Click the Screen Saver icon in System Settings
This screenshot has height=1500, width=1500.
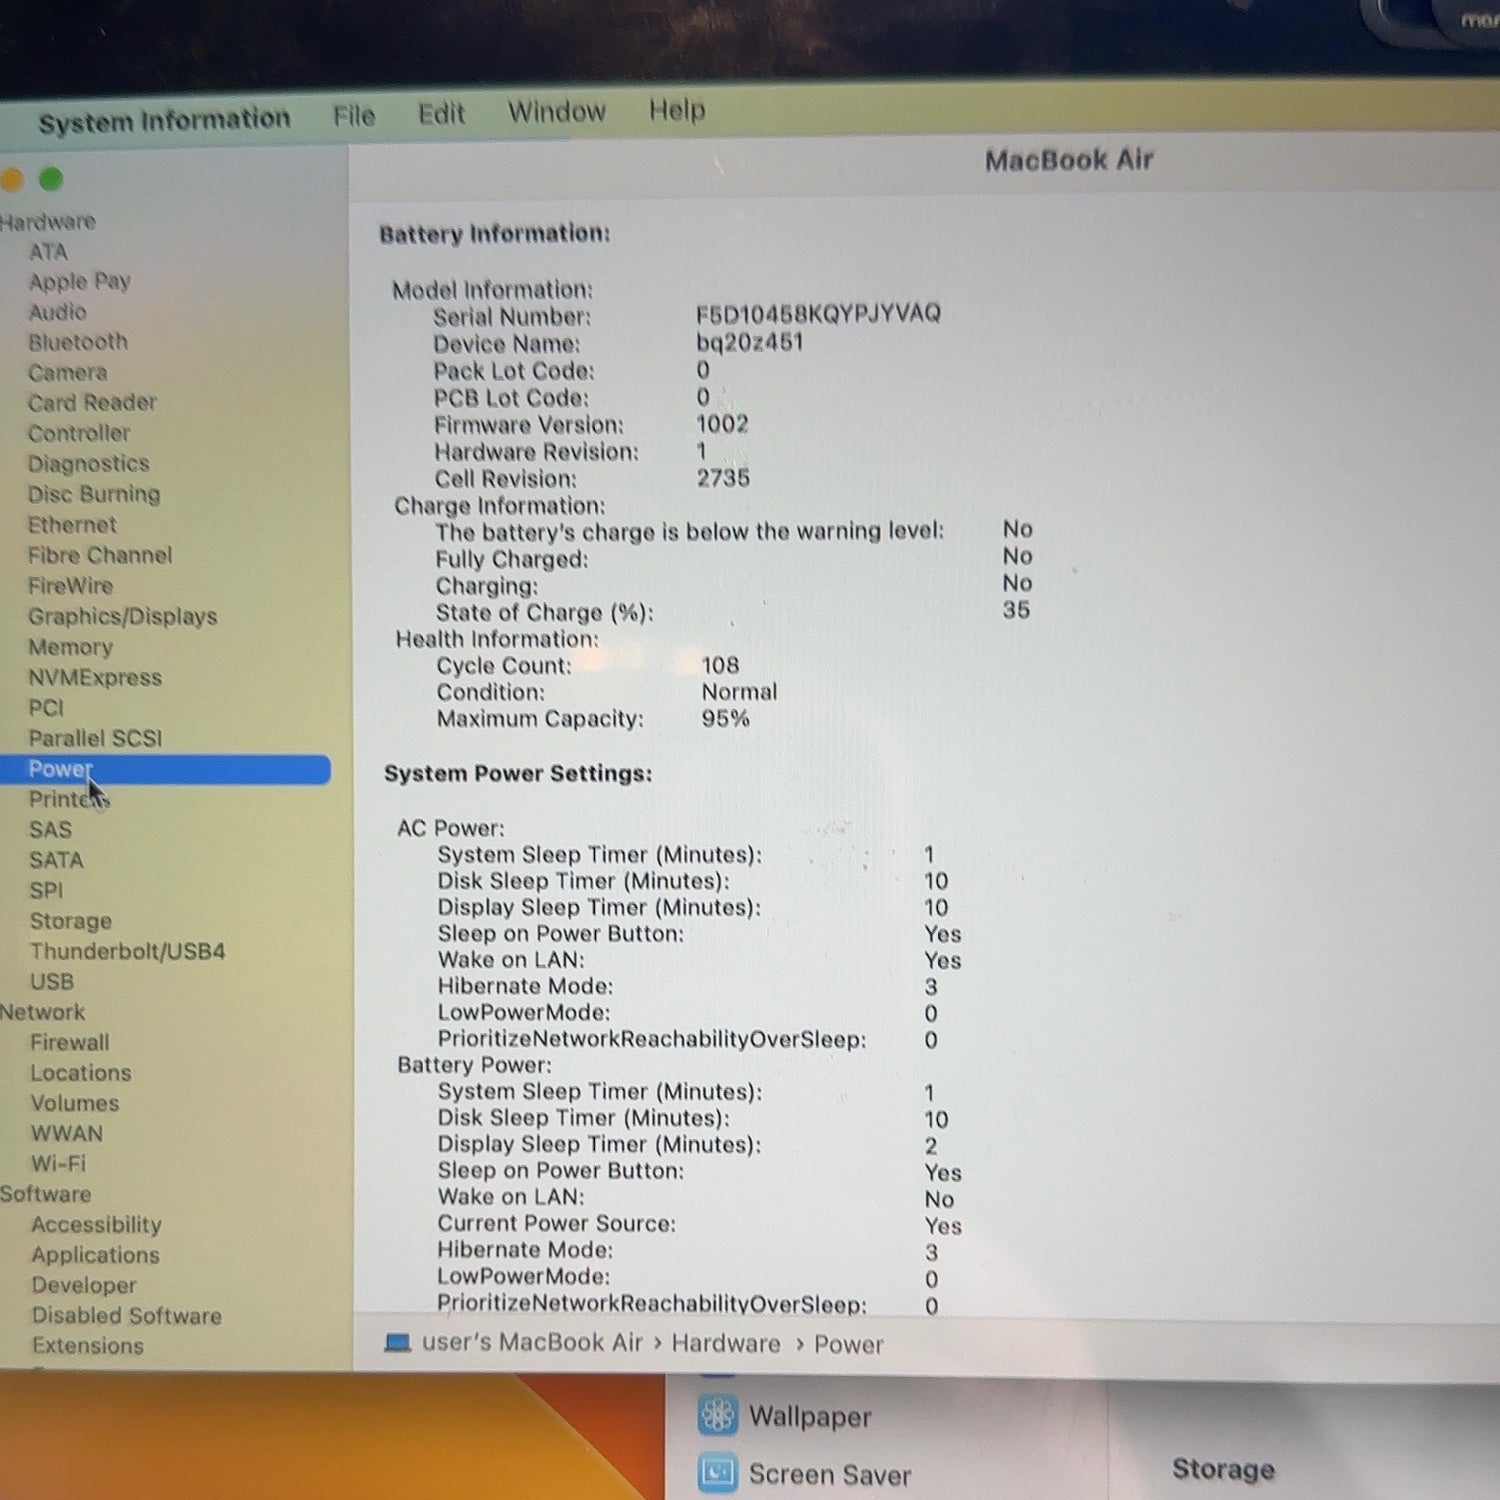pos(718,1472)
